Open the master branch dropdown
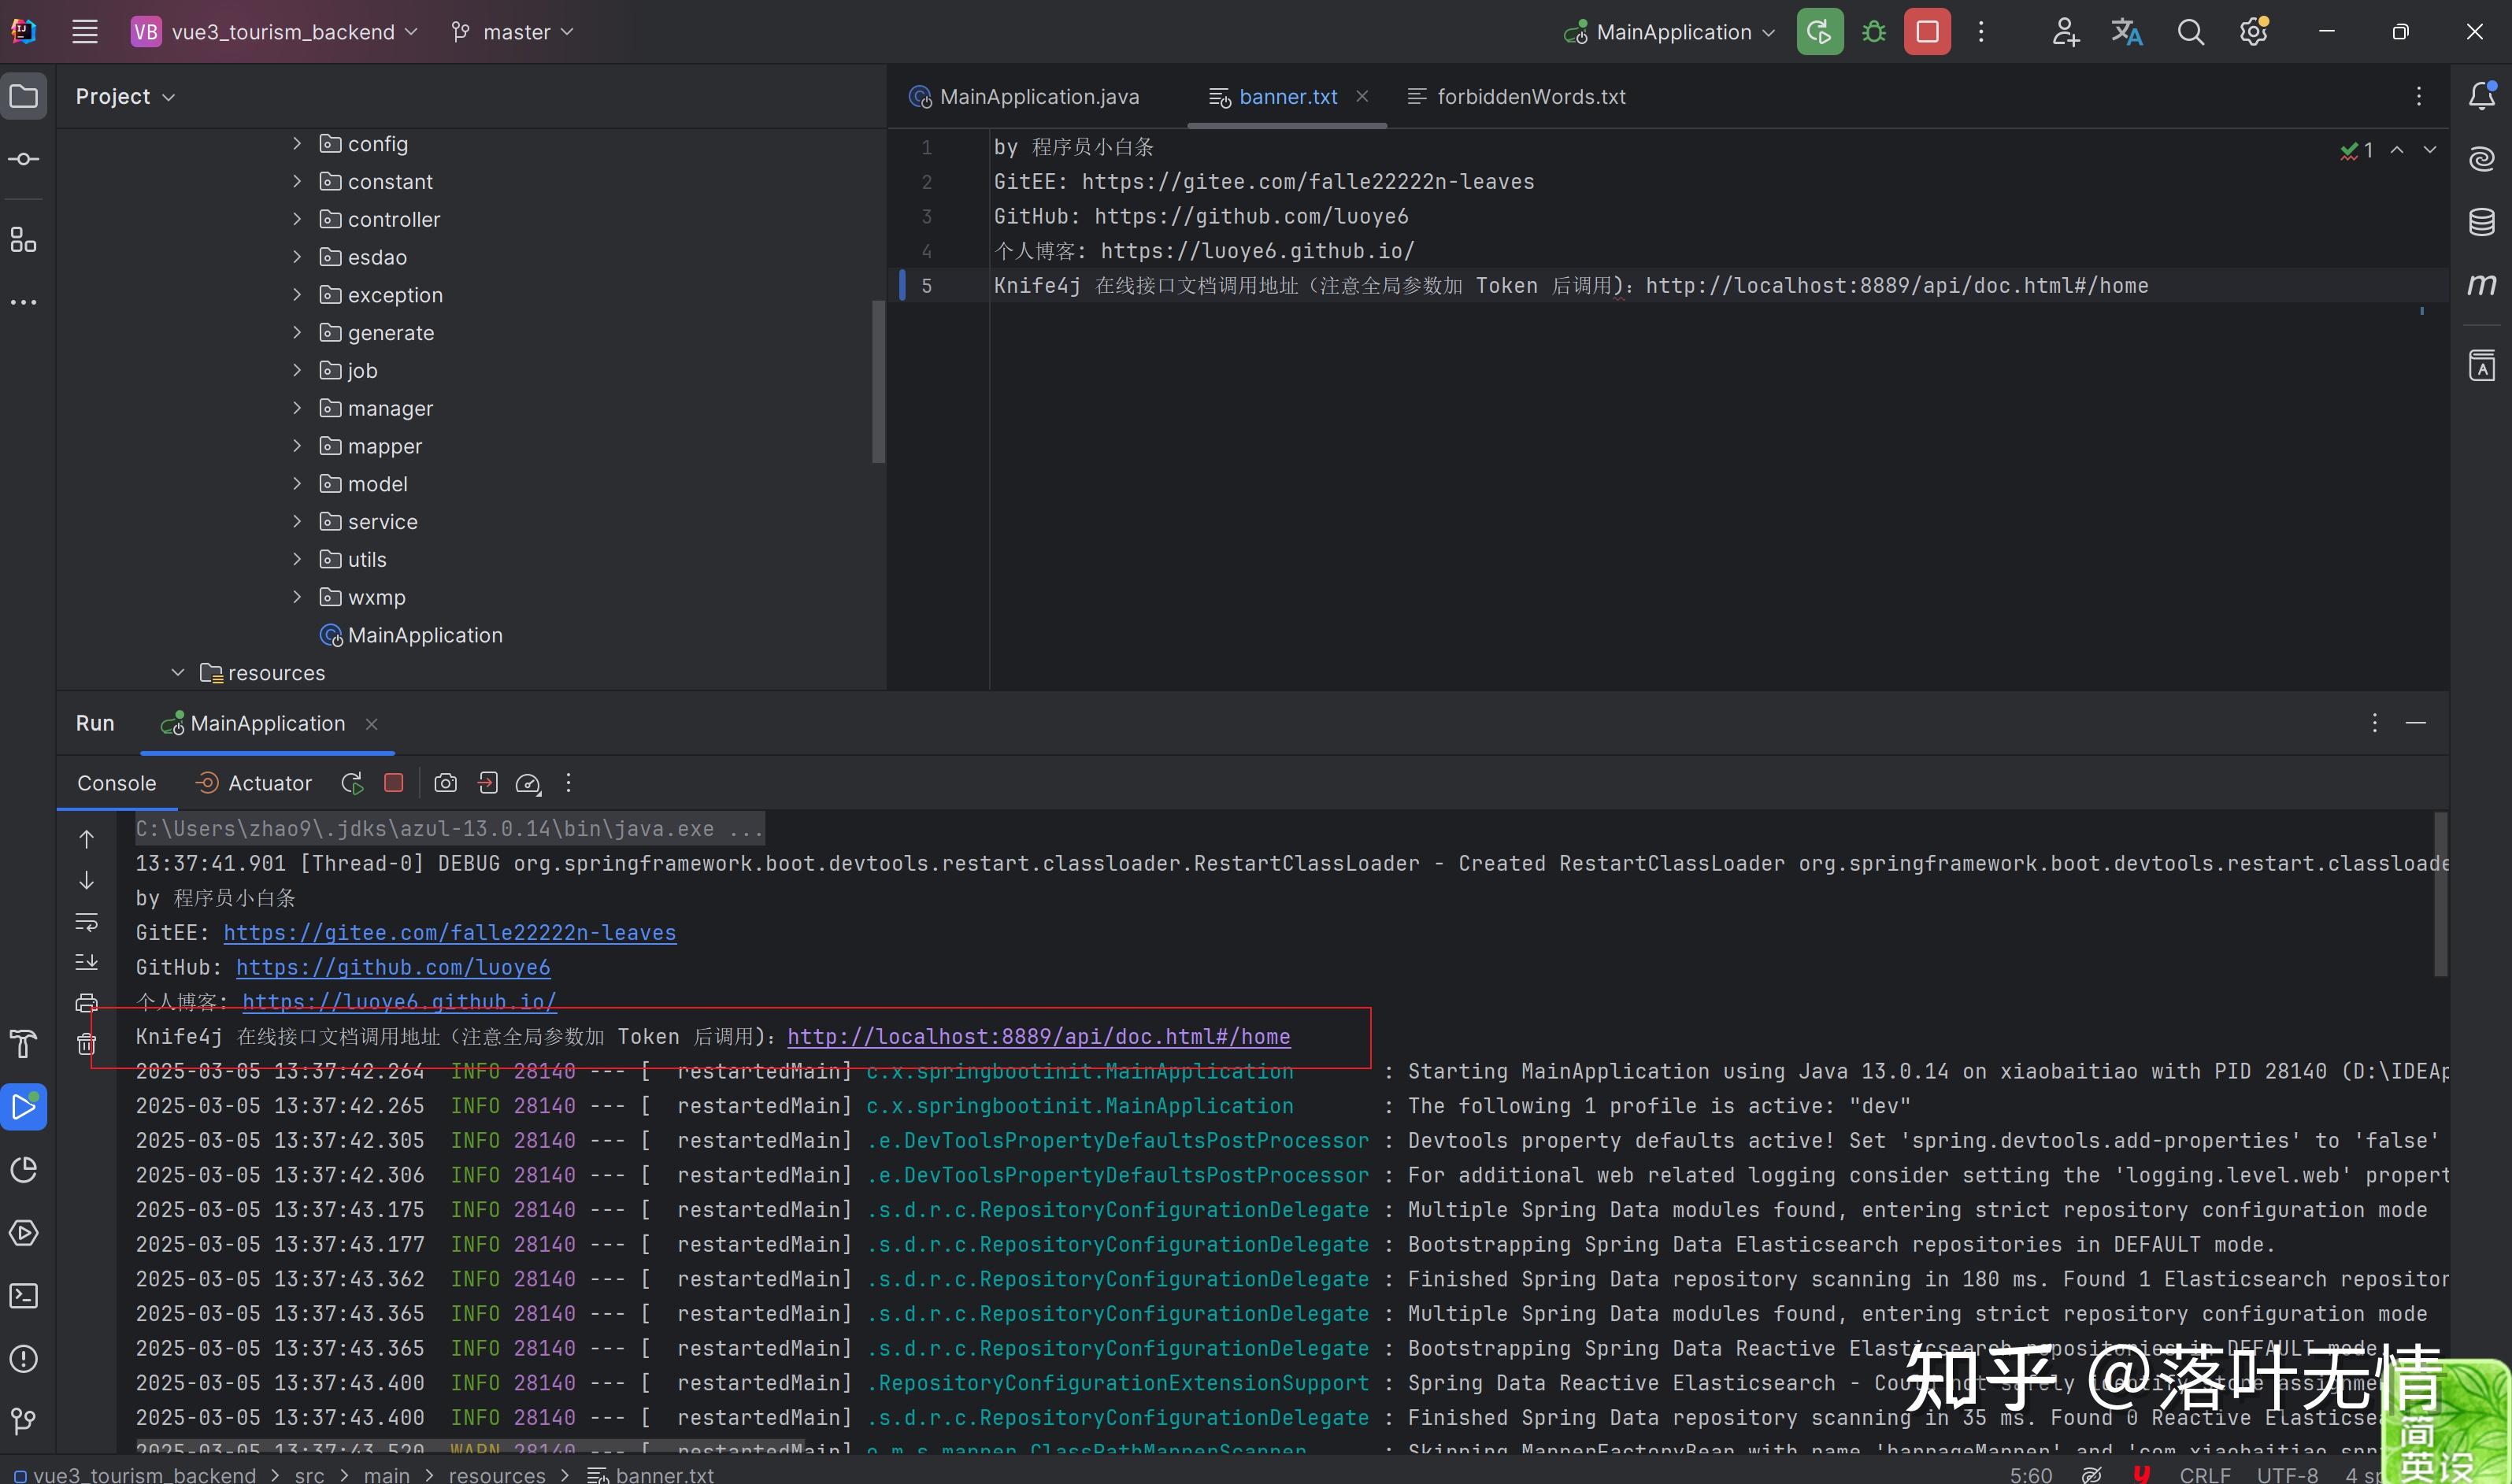2512x1484 pixels. pos(512,31)
